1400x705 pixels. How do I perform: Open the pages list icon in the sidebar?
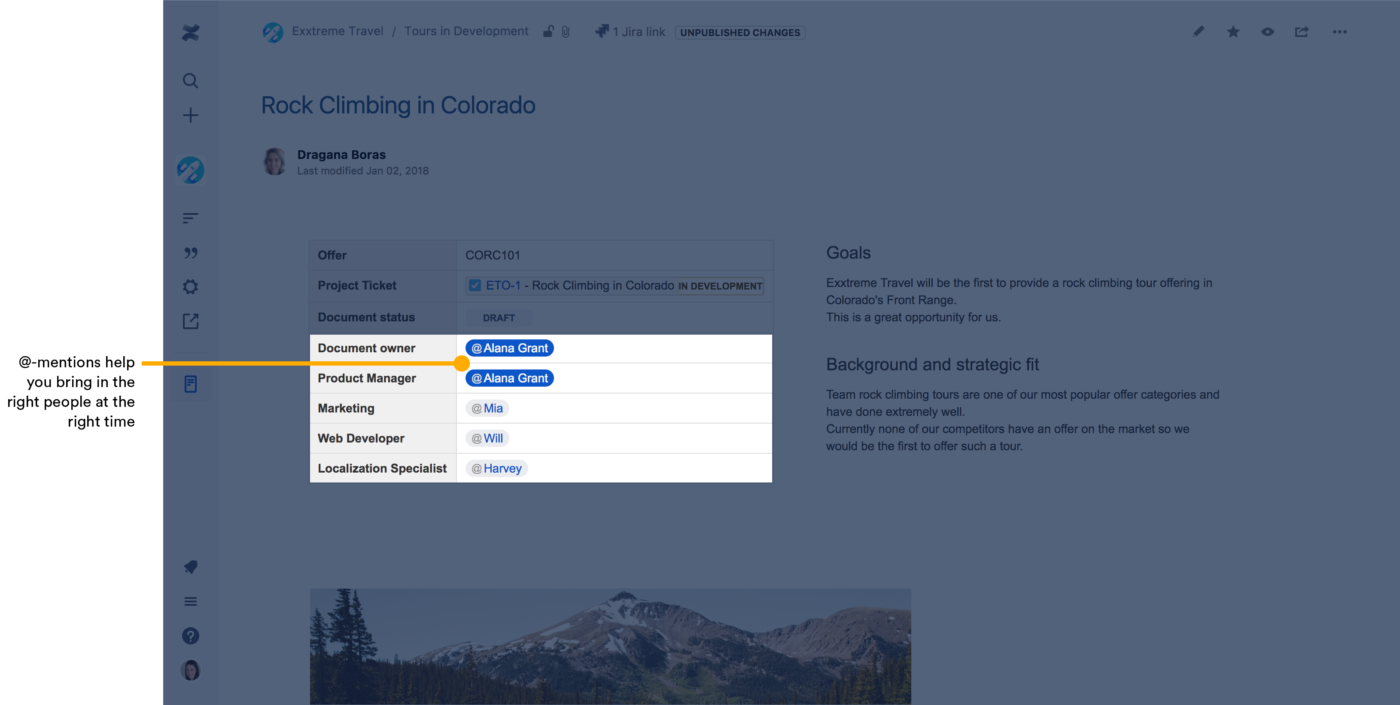tap(190, 218)
